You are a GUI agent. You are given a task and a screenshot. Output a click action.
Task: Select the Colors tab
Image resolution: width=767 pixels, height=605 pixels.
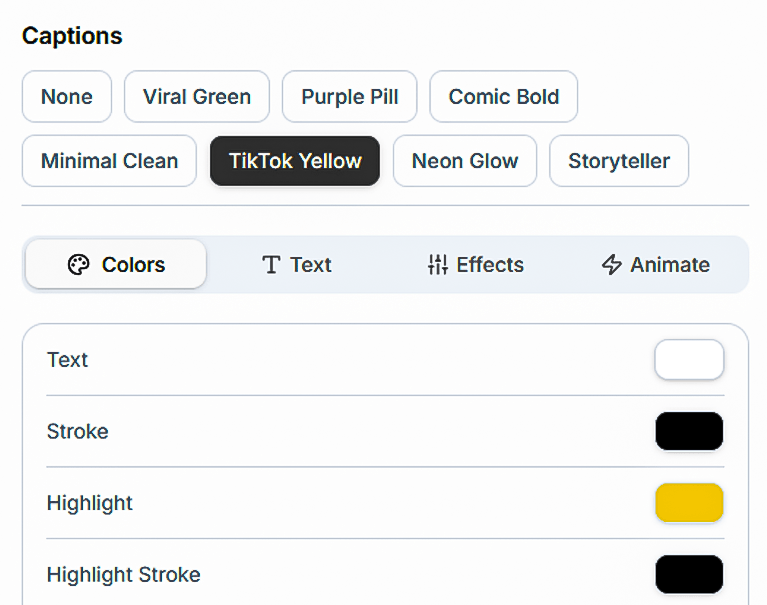click(116, 265)
